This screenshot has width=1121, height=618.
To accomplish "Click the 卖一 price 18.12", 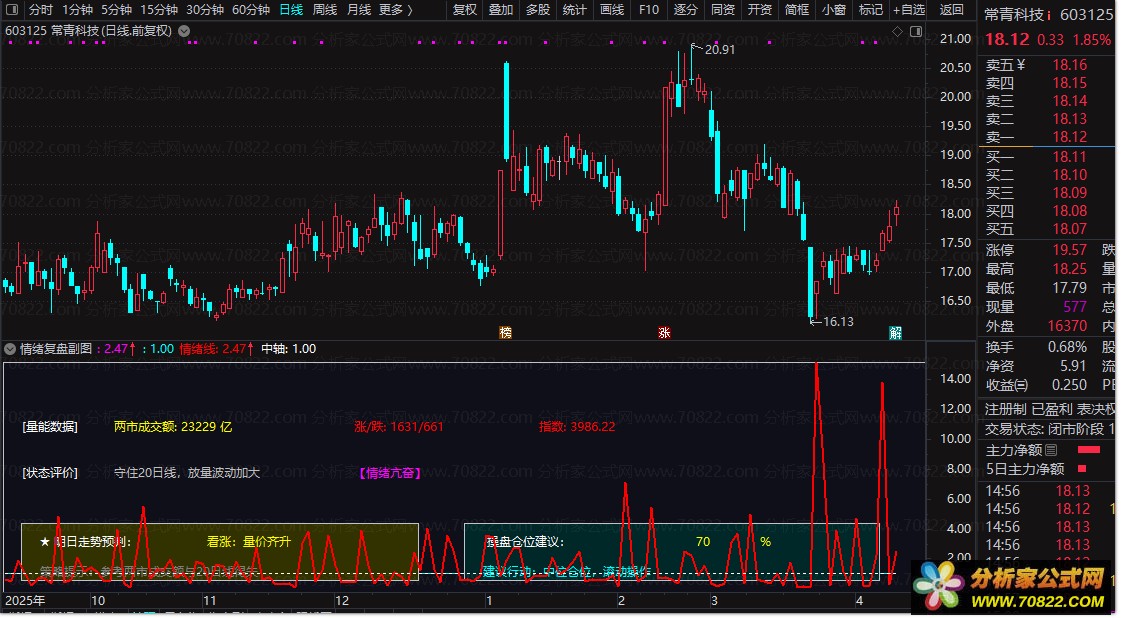I will (1070, 137).
